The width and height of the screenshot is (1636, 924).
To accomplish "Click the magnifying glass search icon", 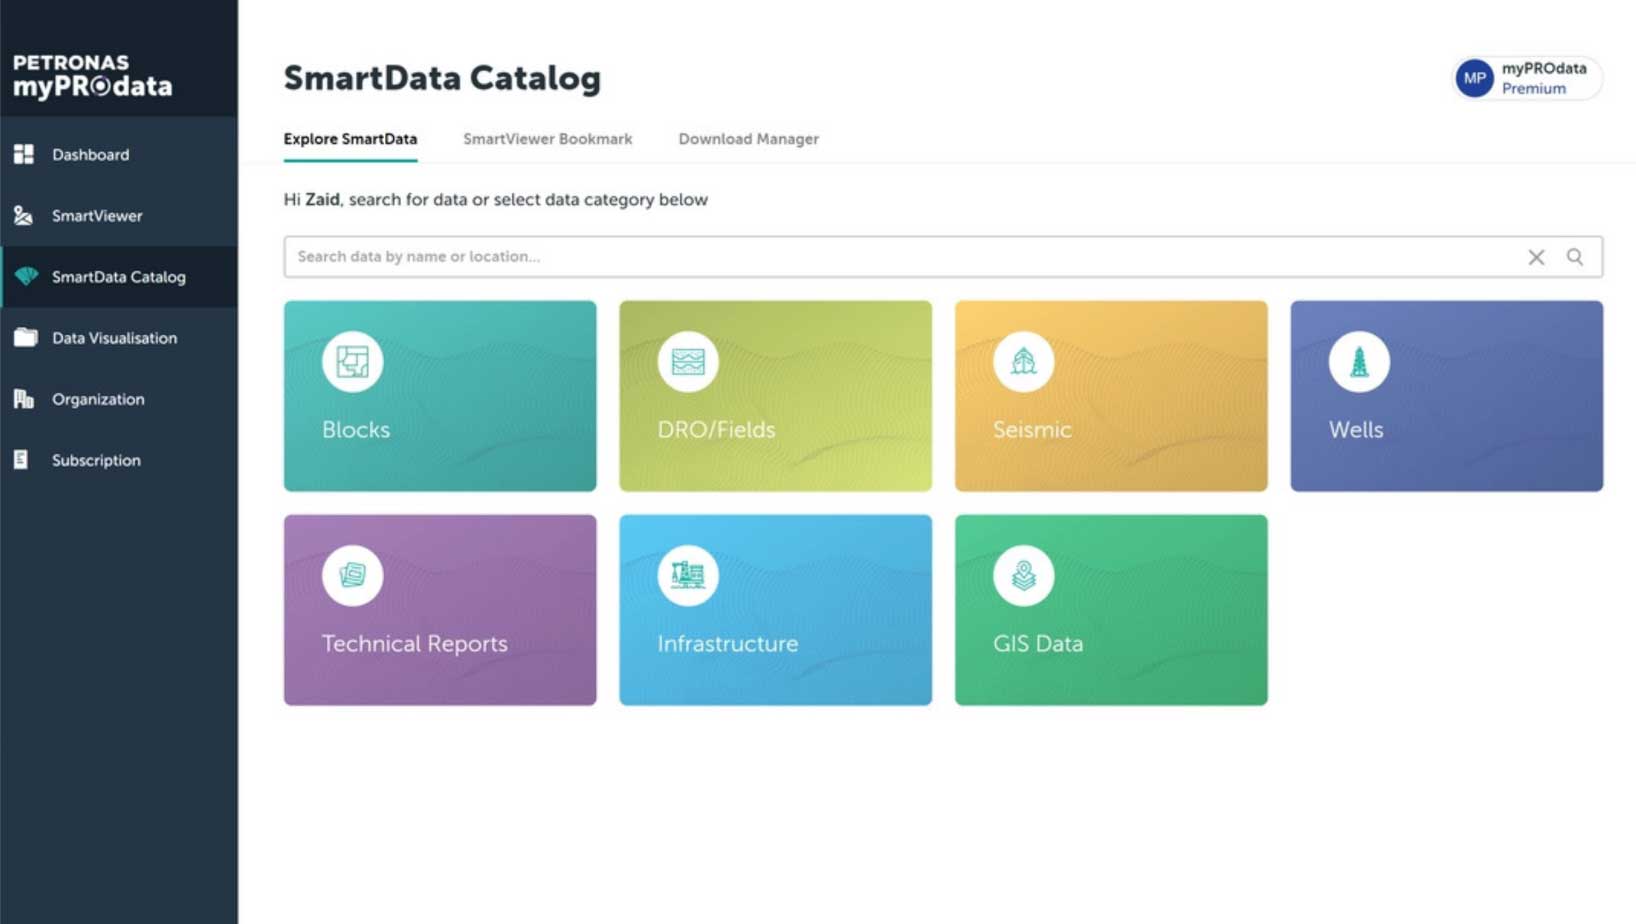I will tap(1575, 257).
